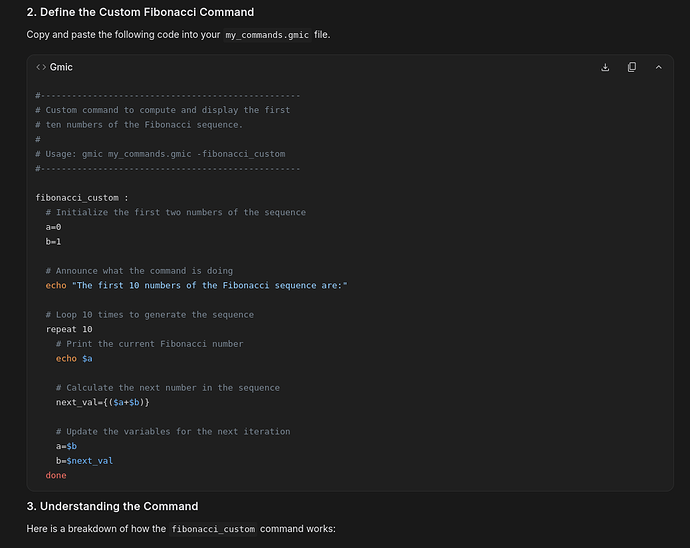
Task: Click the b=$next_val assignment line
Action: click(84, 460)
